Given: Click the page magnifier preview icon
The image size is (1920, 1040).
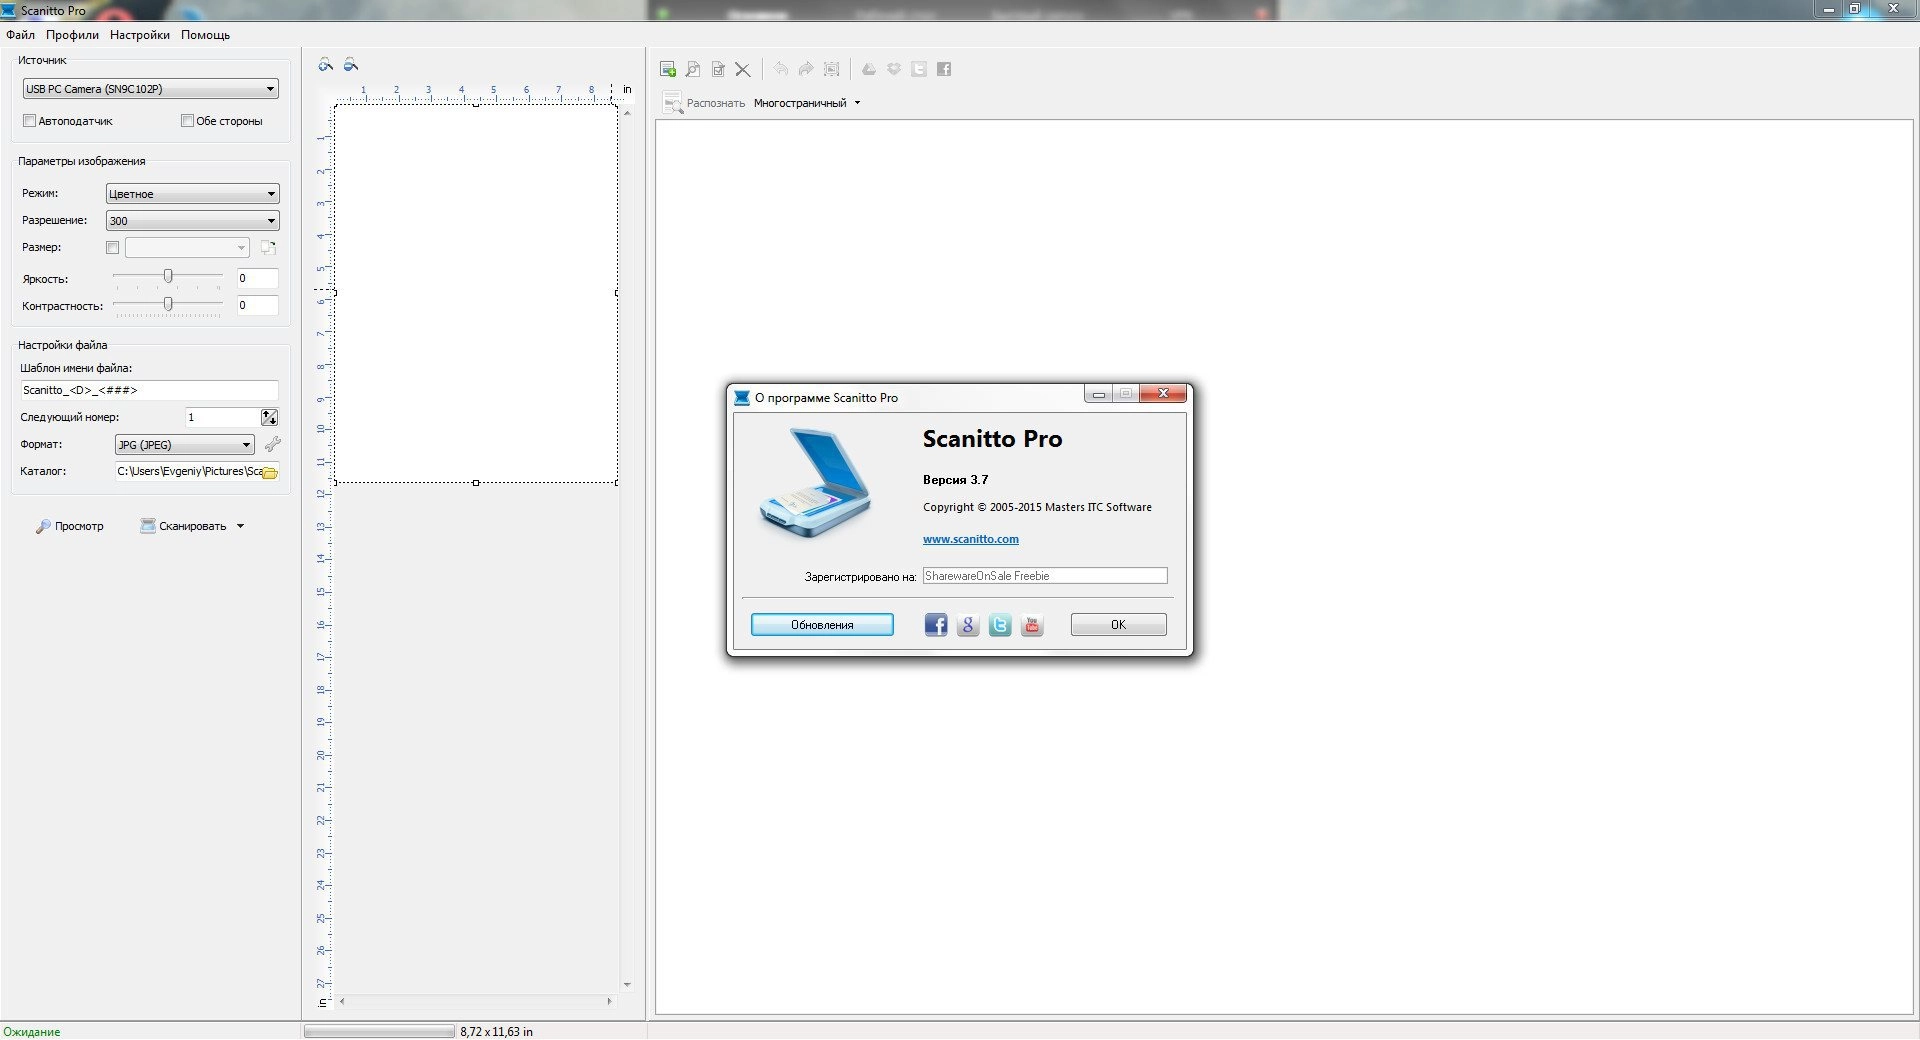Looking at the screenshot, I should click(x=693, y=69).
